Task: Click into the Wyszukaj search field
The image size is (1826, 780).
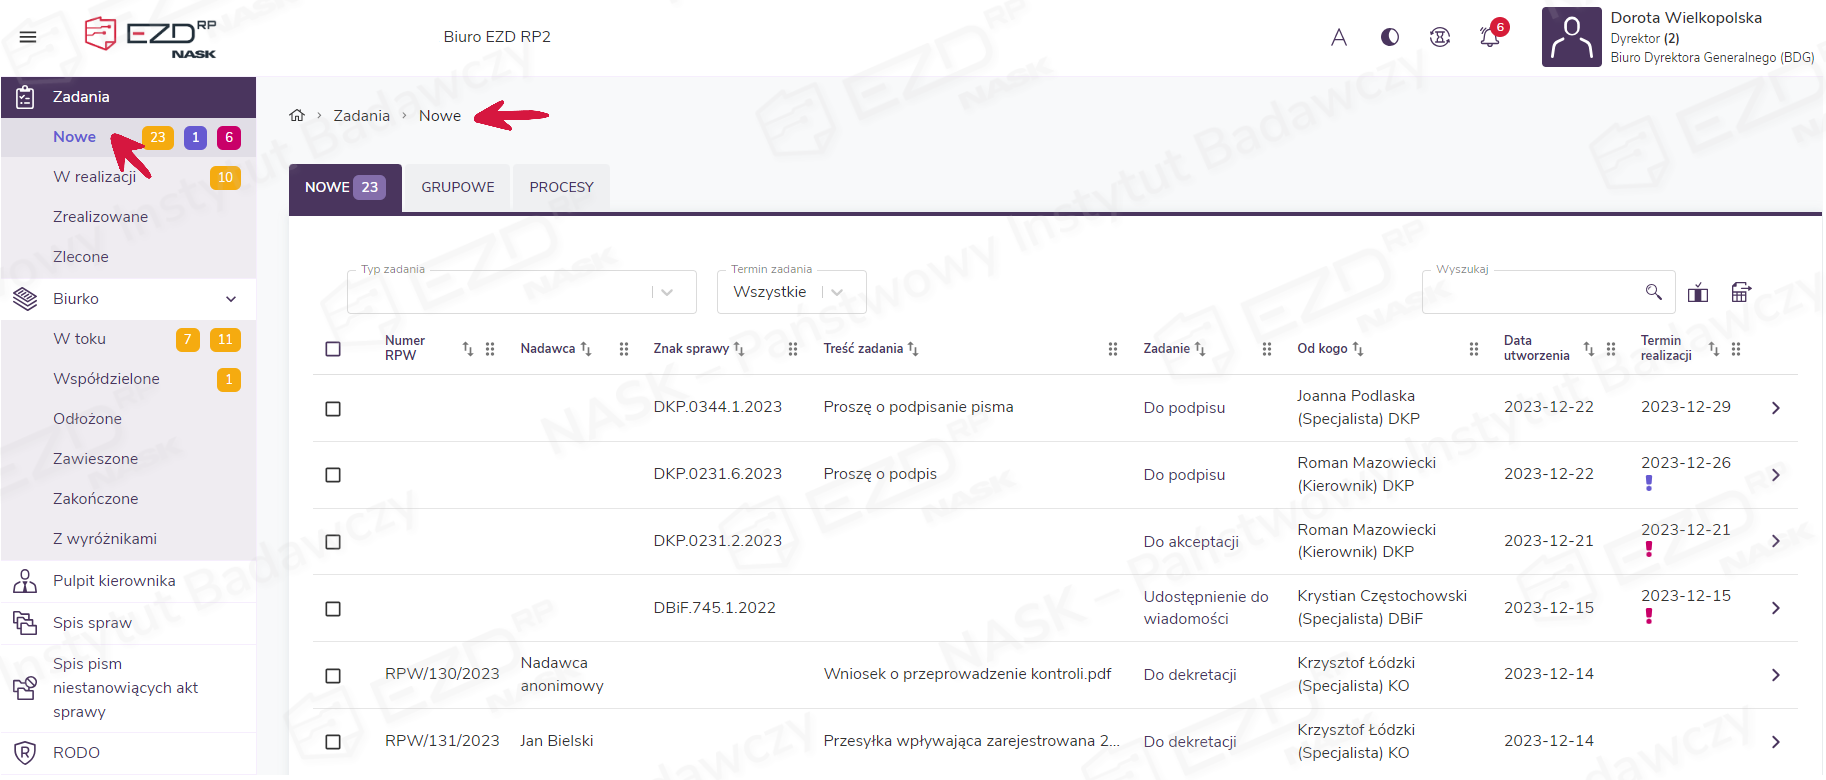Action: pyautogui.click(x=1530, y=292)
